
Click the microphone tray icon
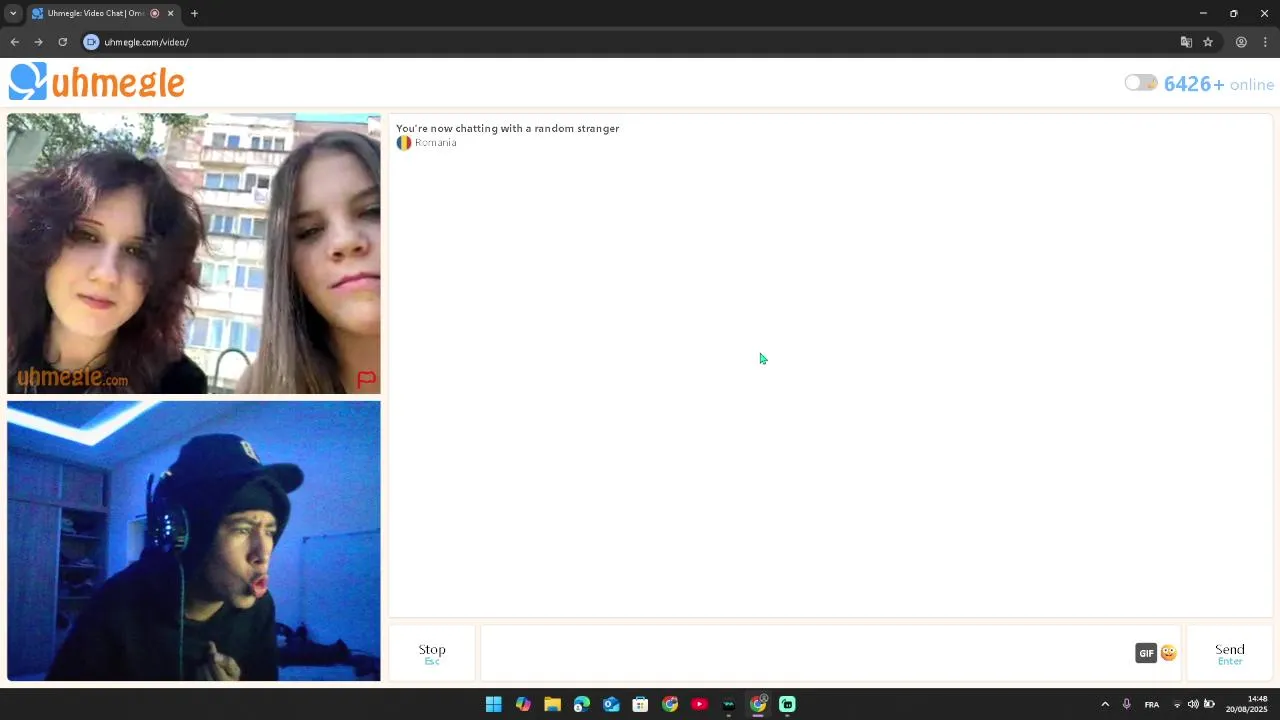[x=1127, y=704]
